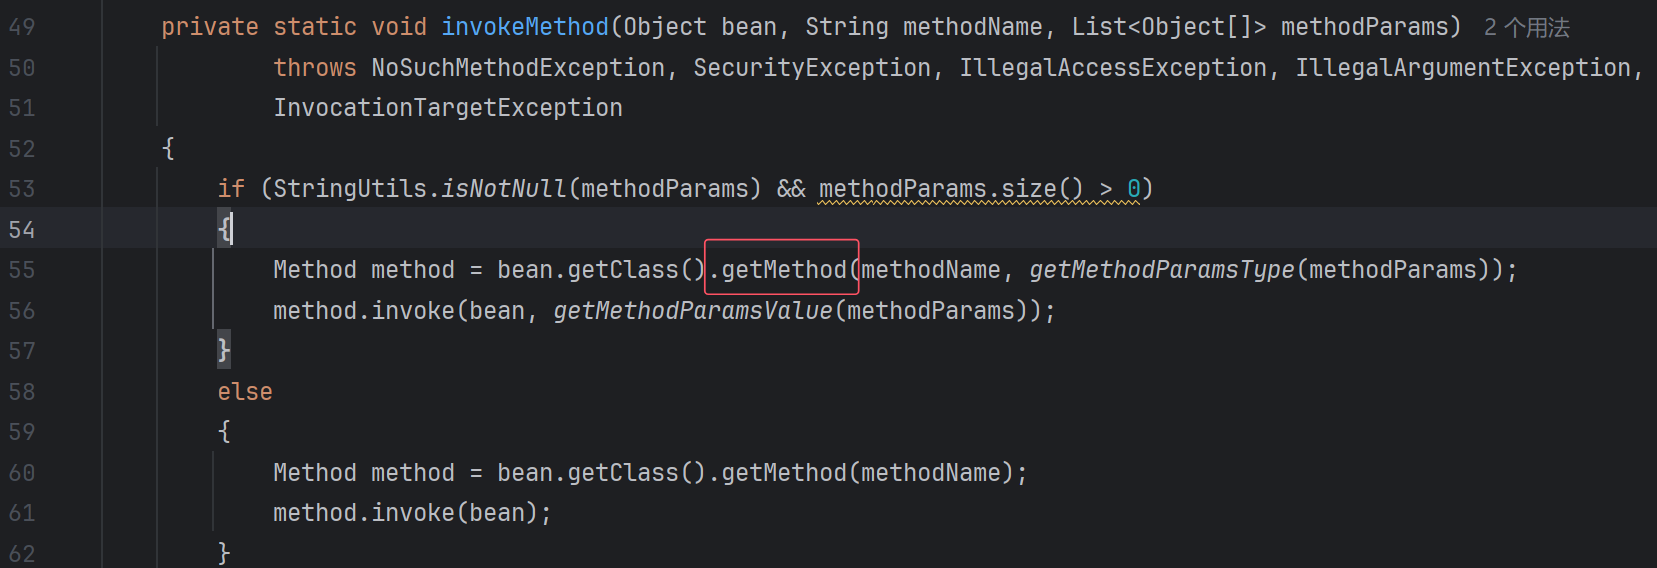Screen dimensions: 1657x568
Task: Click the if keyword on line 53
Action: tap(231, 189)
